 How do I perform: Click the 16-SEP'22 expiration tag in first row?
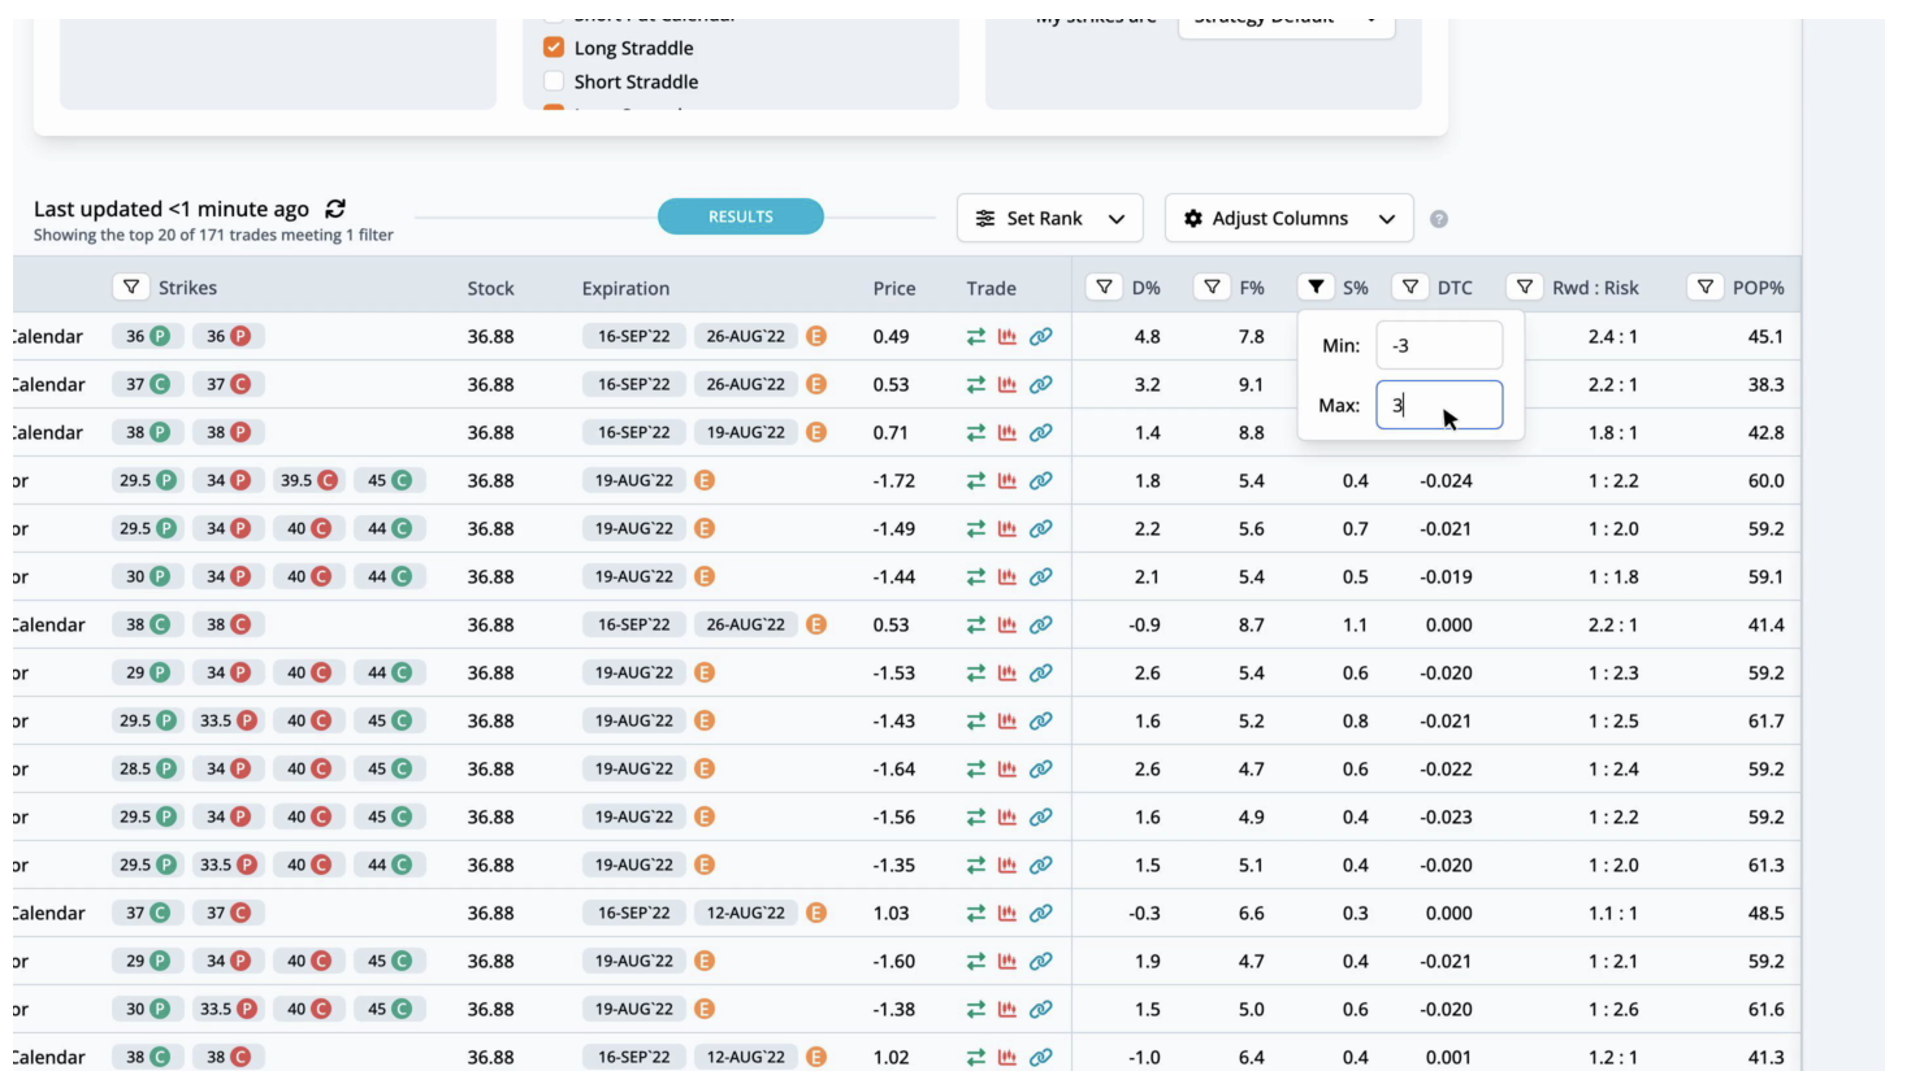pos(633,337)
